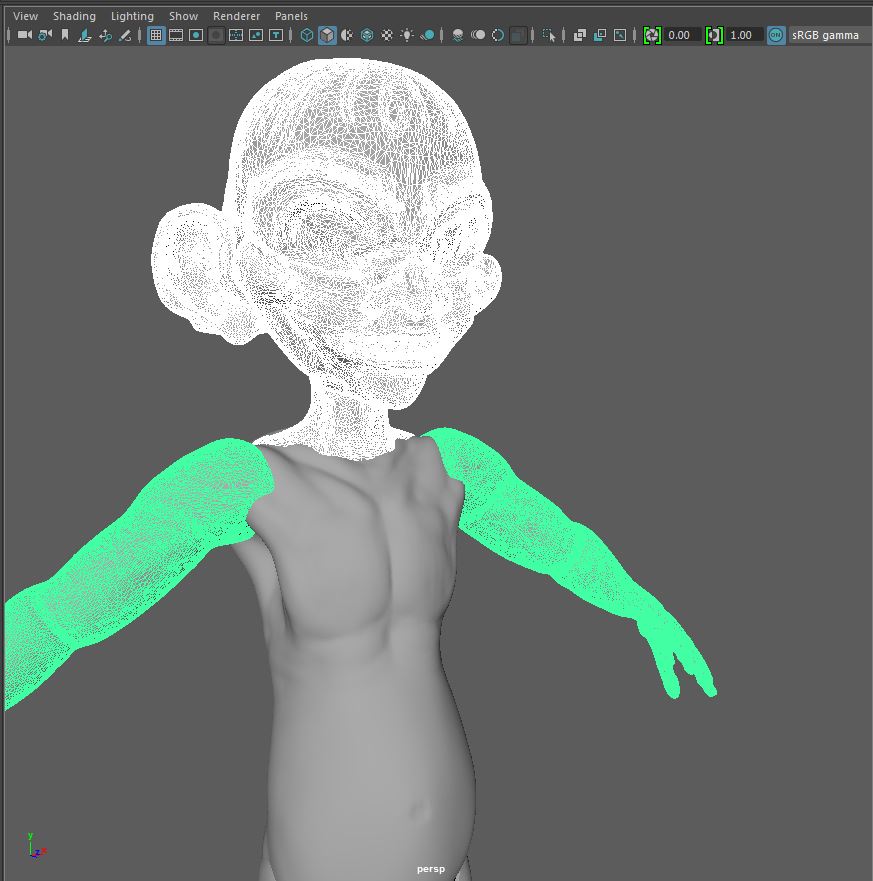Click the persp camera label
The height and width of the screenshot is (881, 873).
430,868
